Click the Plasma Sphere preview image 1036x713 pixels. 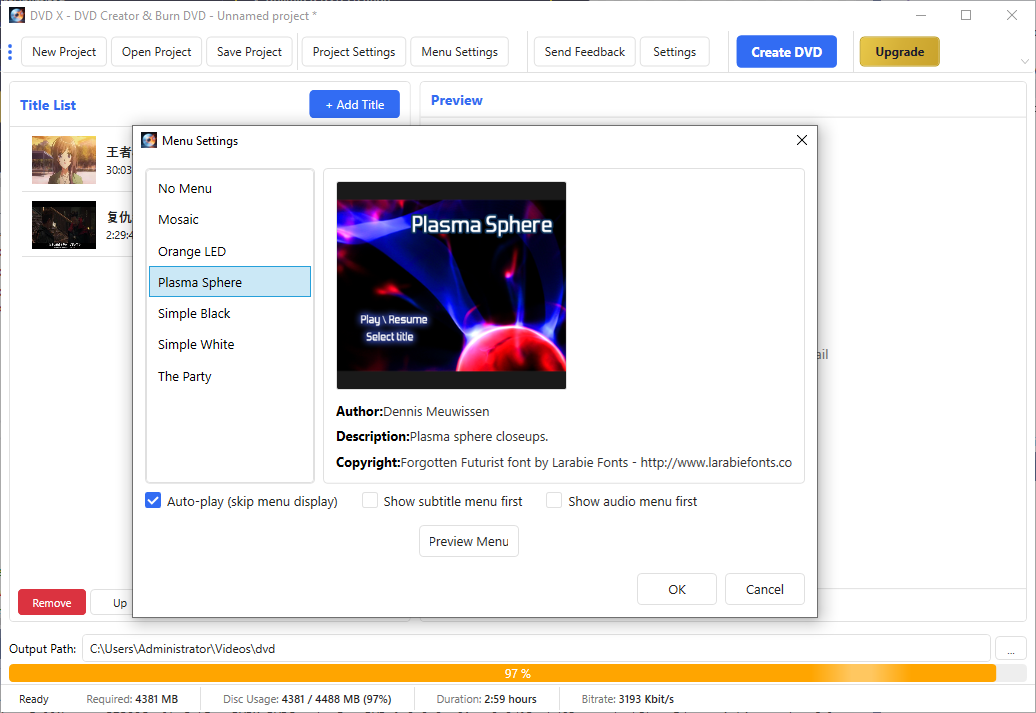click(451, 285)
